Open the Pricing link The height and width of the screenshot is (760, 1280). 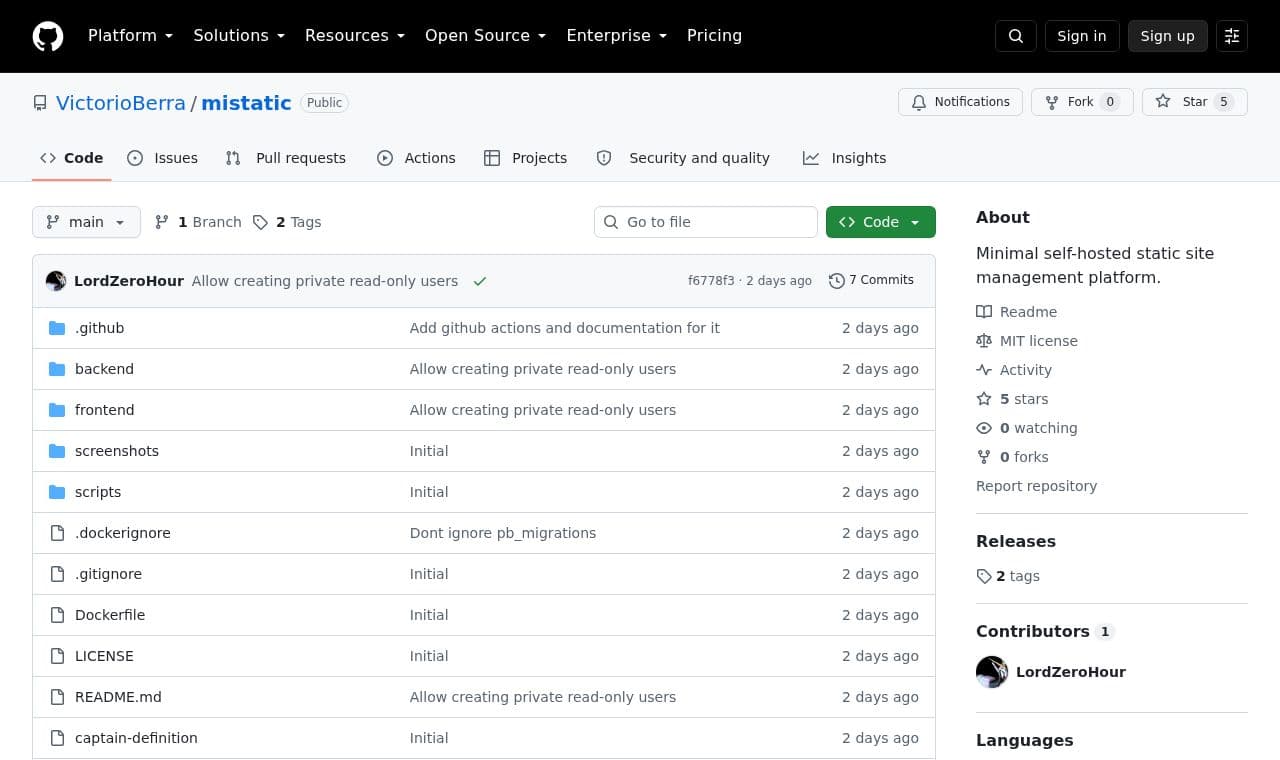coord(714,35)
